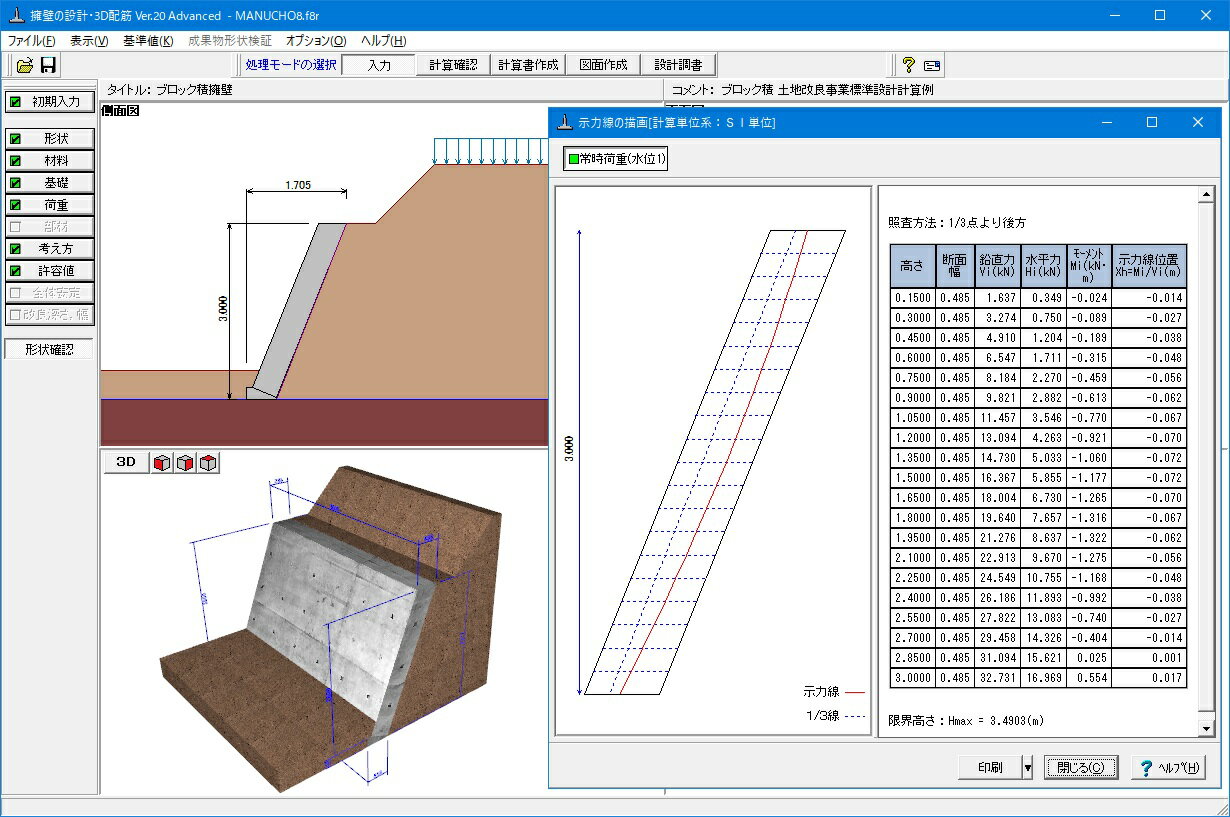Click the 鉛直力 Vi(kN) column header
The width and height of the screenshot is (1230, 817).
click(x=996, y=266)
